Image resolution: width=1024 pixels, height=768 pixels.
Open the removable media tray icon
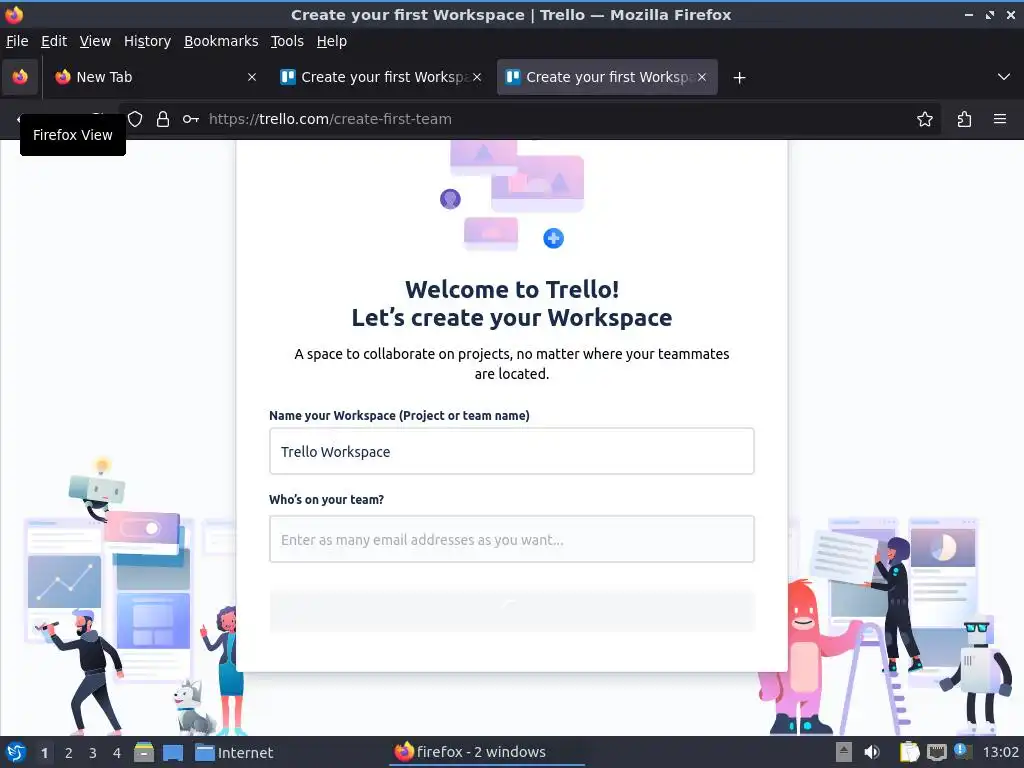844,752
